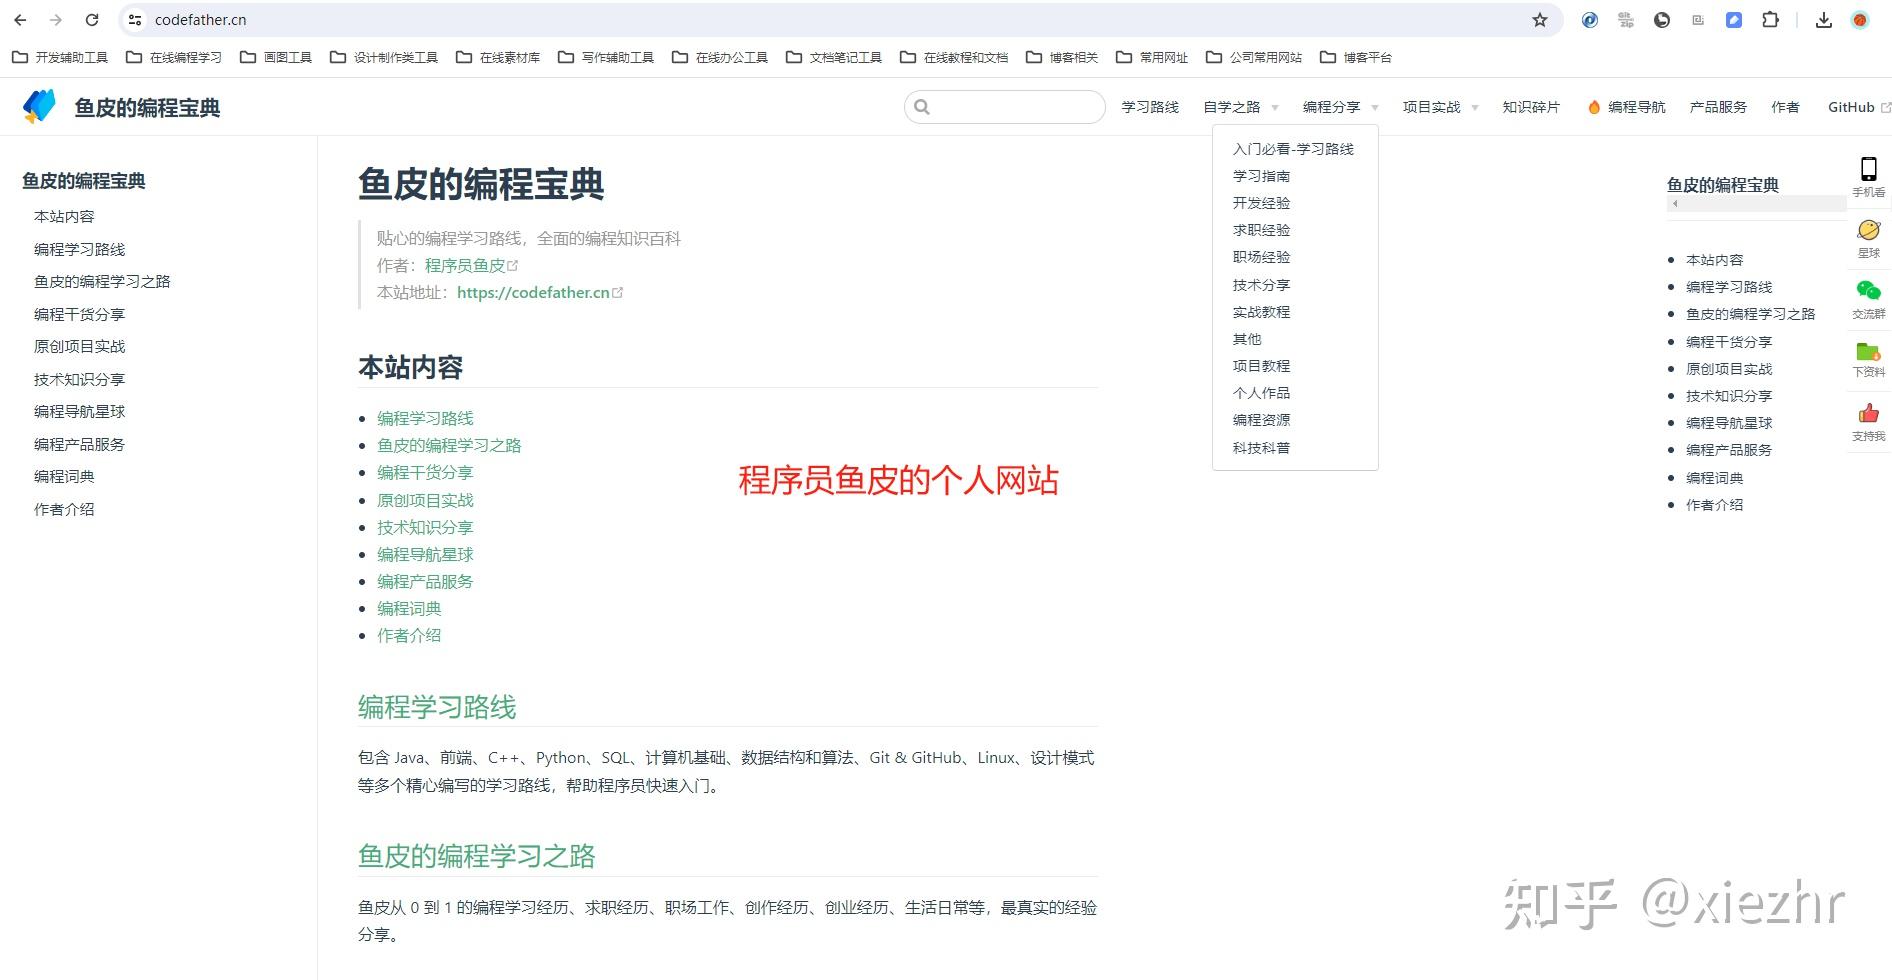Focus the site search box

tap(1005, 107)
